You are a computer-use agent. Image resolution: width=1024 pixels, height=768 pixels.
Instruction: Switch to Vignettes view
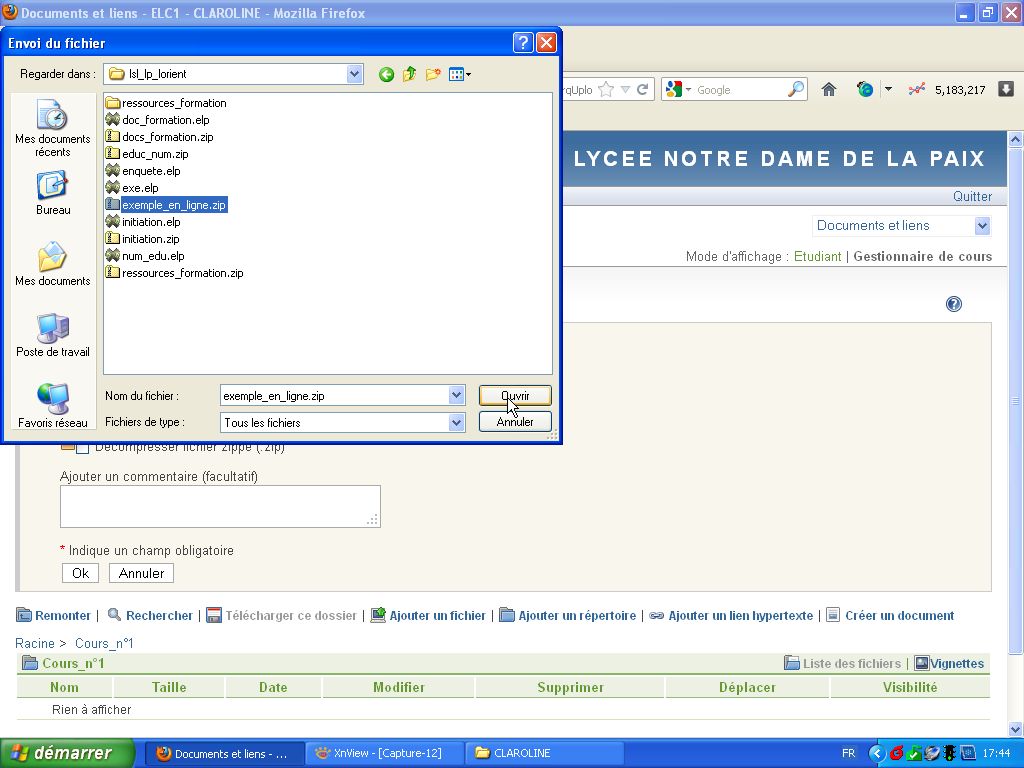click(950, 663)
